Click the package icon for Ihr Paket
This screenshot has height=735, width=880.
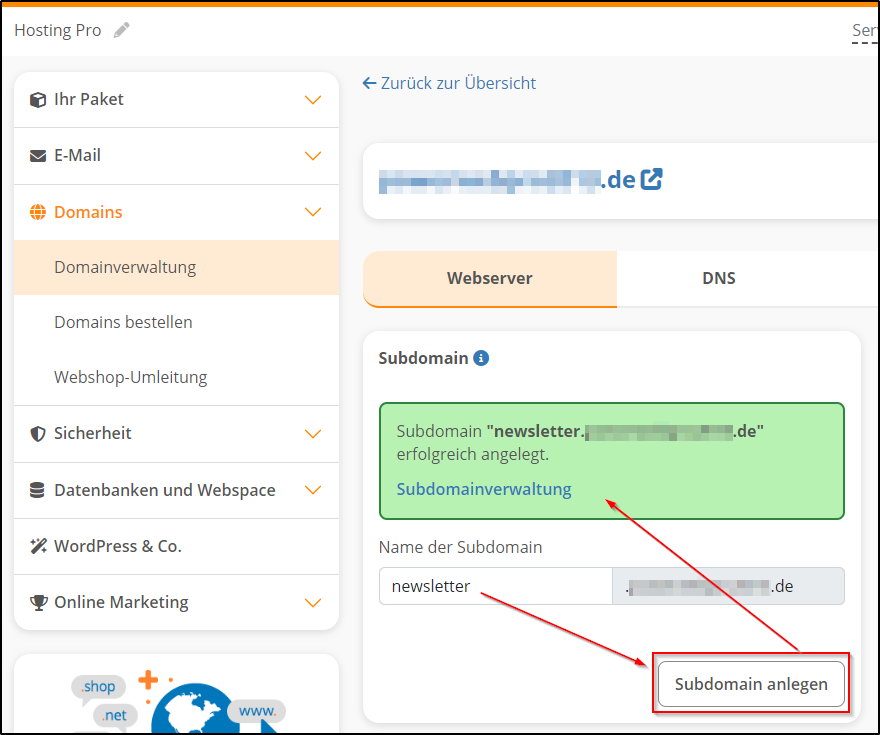[38, 99]
